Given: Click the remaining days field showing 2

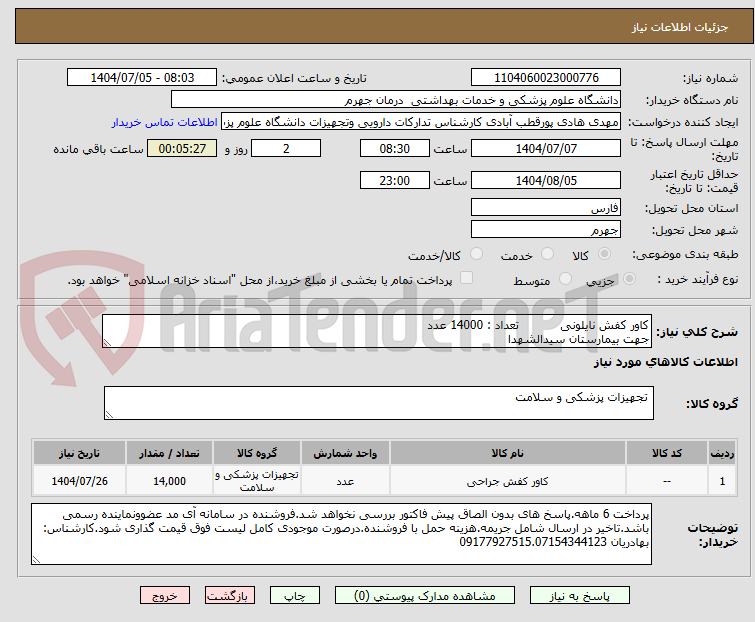Looking at the screenshot, I should tap(286, 148).
